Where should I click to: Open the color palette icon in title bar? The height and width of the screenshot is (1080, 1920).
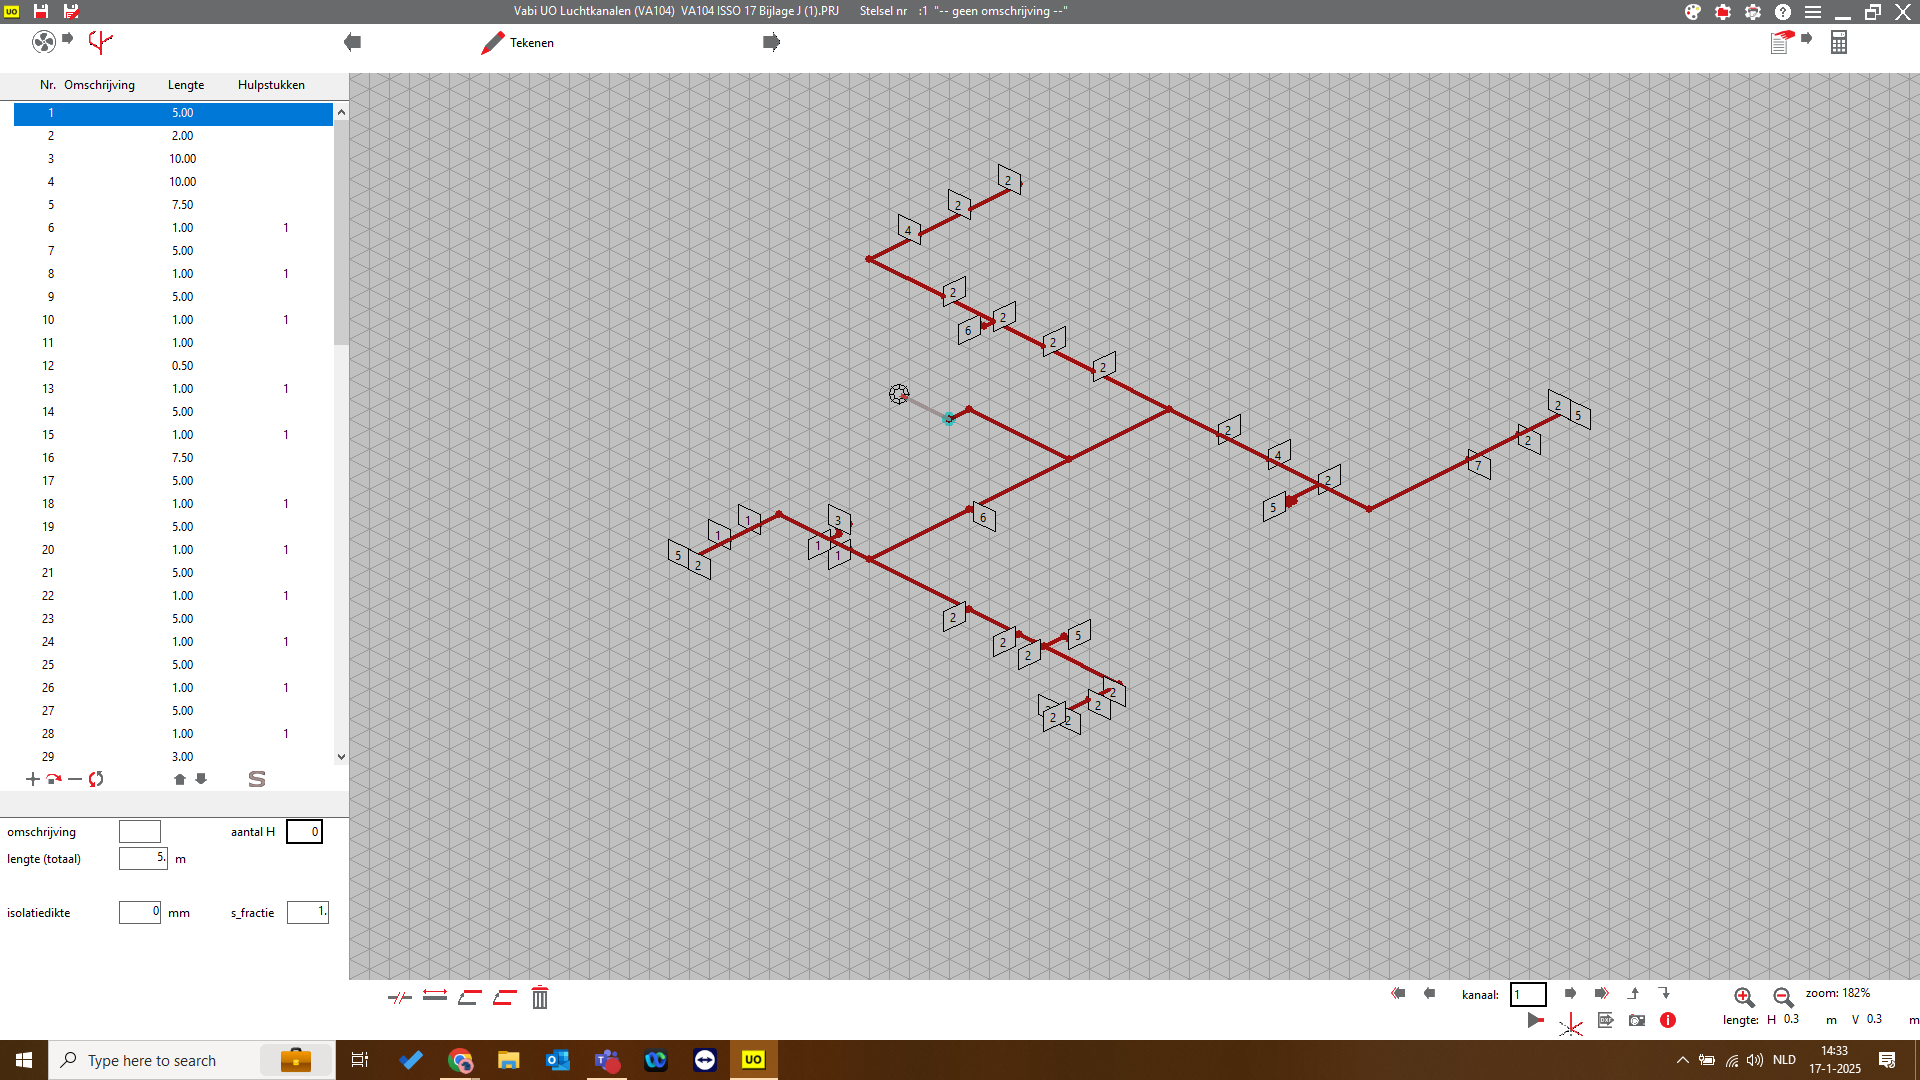coord(1692,12)
